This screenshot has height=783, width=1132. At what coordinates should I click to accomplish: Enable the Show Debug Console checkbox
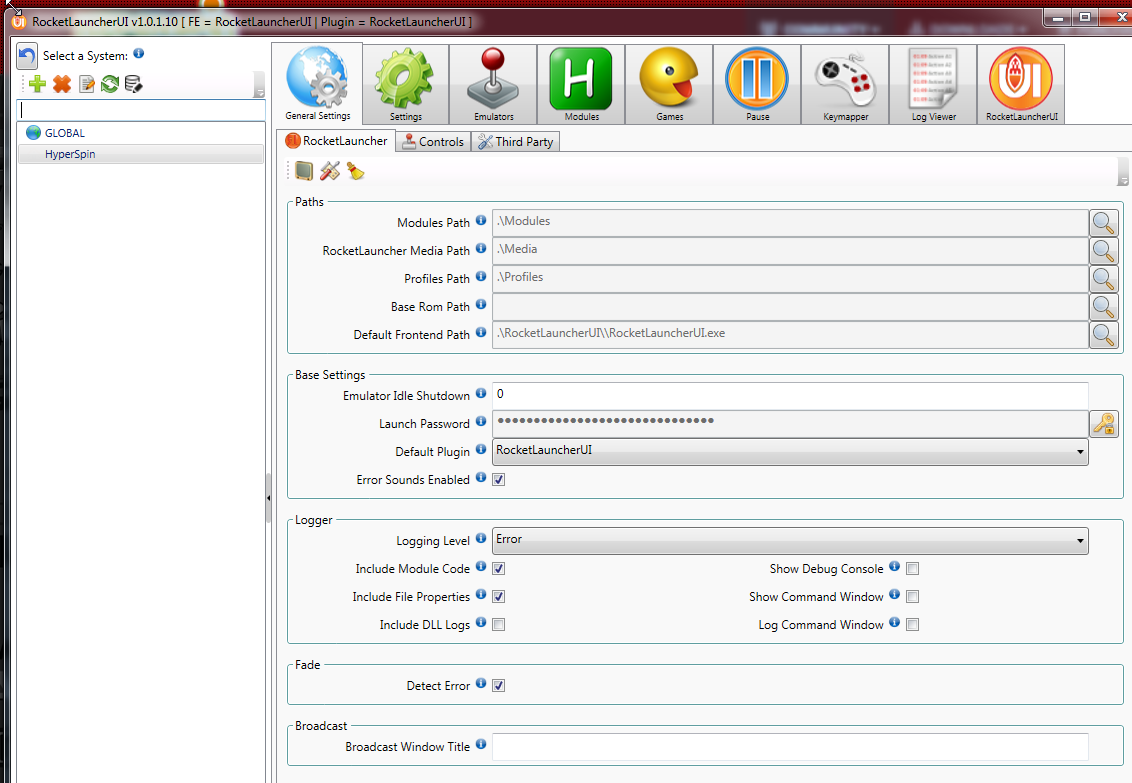912,569
